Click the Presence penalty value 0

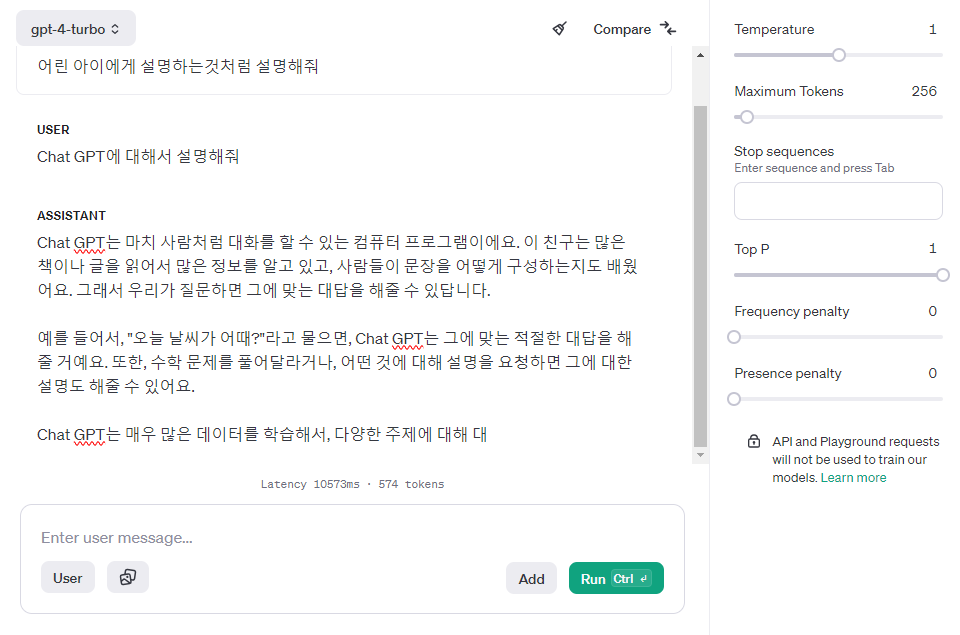(932, 373)
